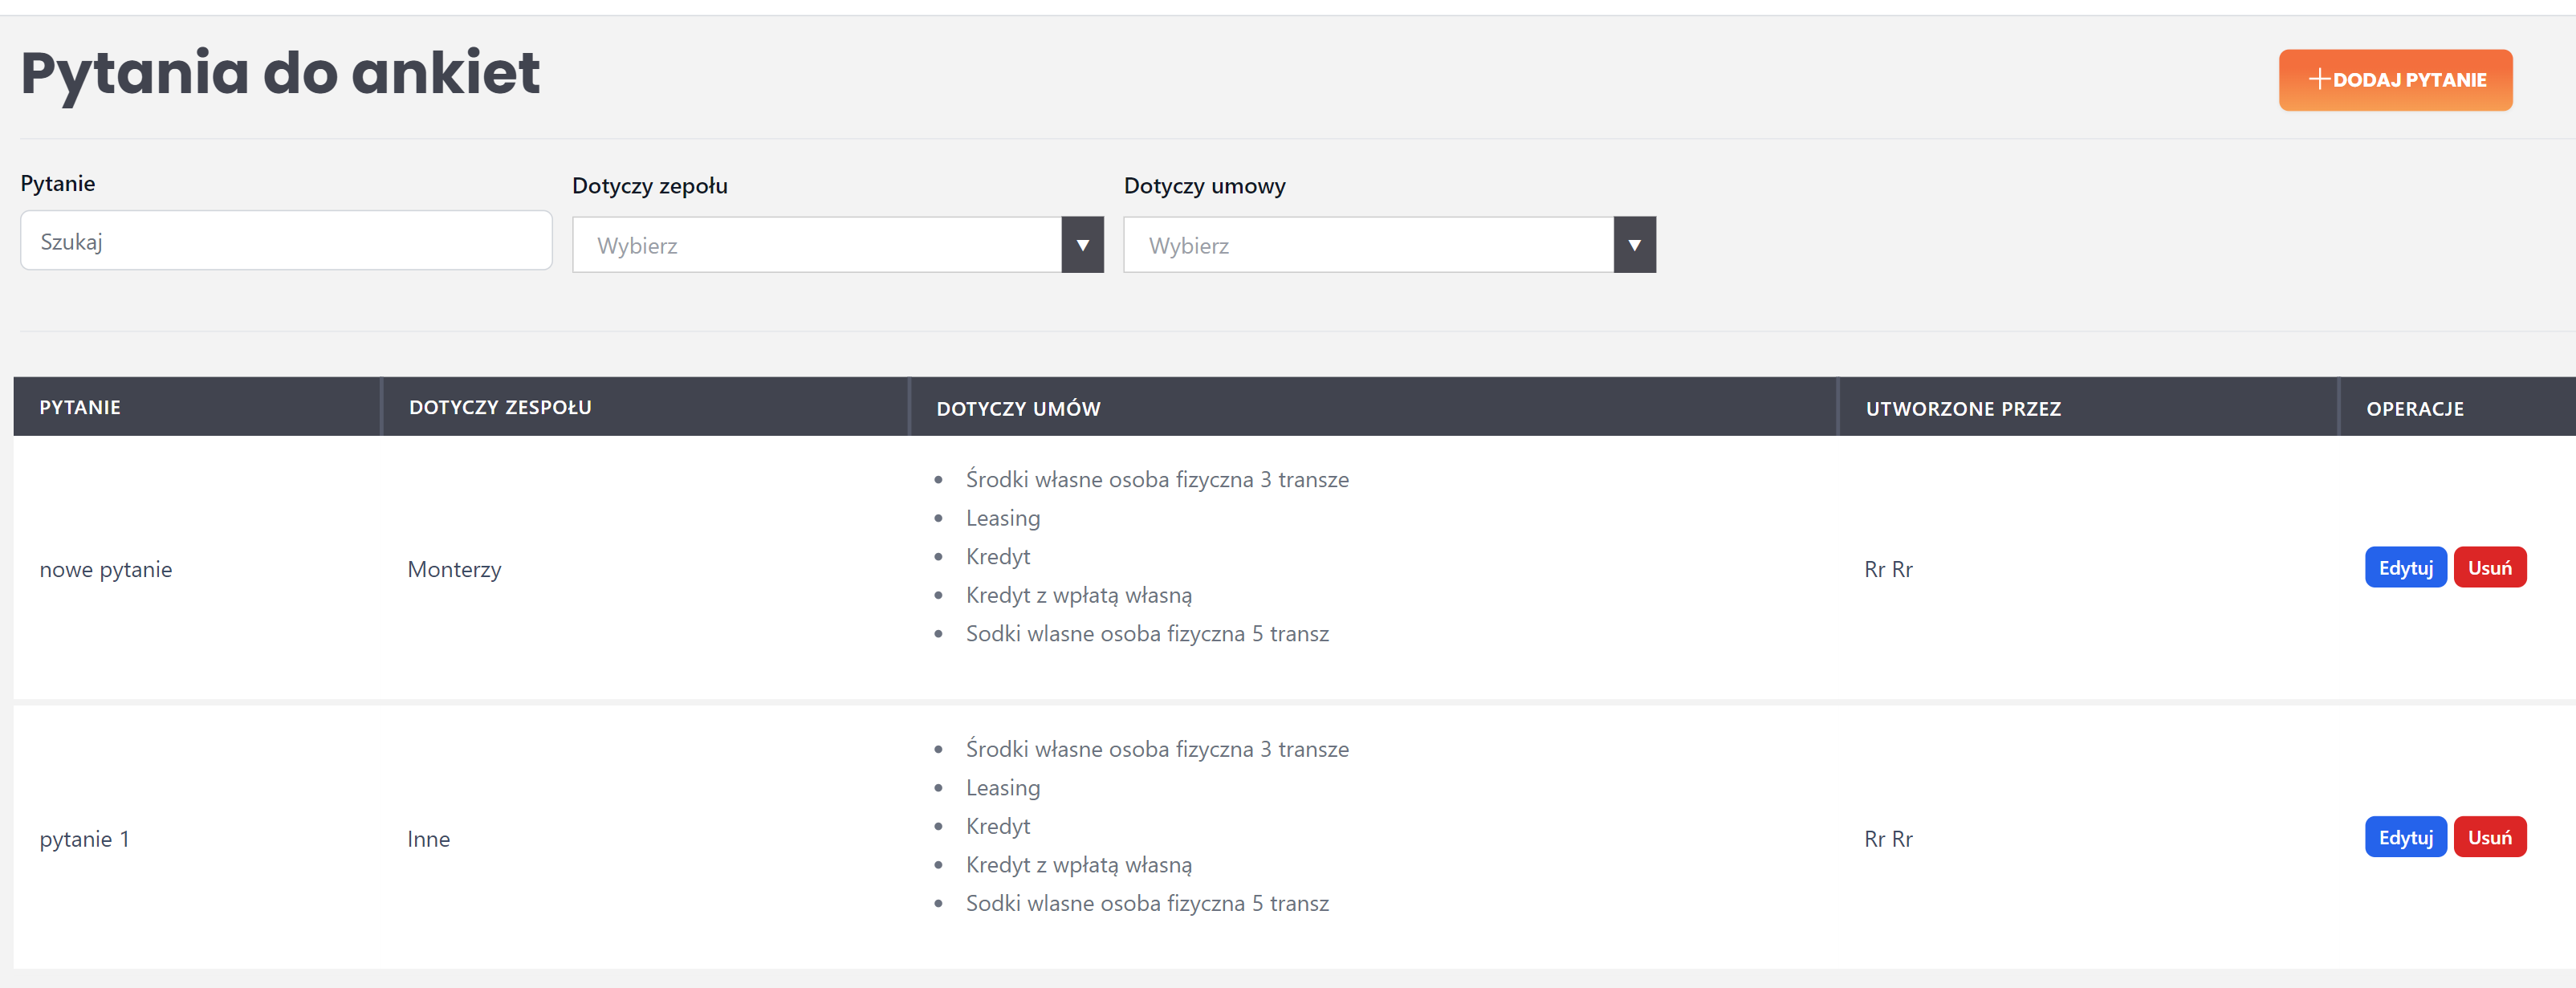Edit the 'nowe pytanie' row
The width and height of the screenshot is (2576, 988).
point(2405,568)
